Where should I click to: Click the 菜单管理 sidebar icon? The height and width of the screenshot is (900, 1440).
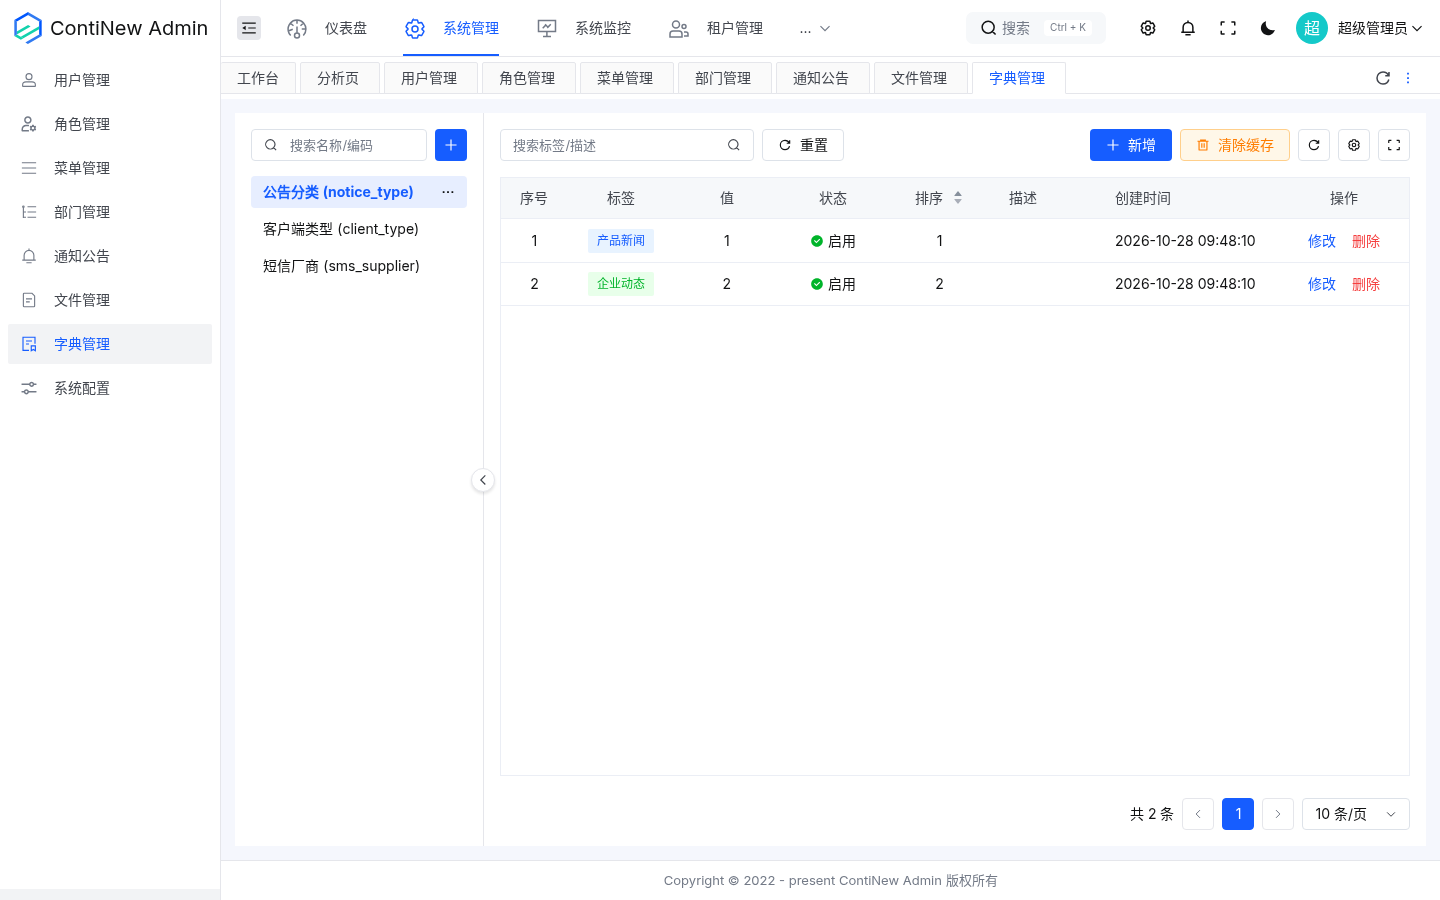coord(29,168)
